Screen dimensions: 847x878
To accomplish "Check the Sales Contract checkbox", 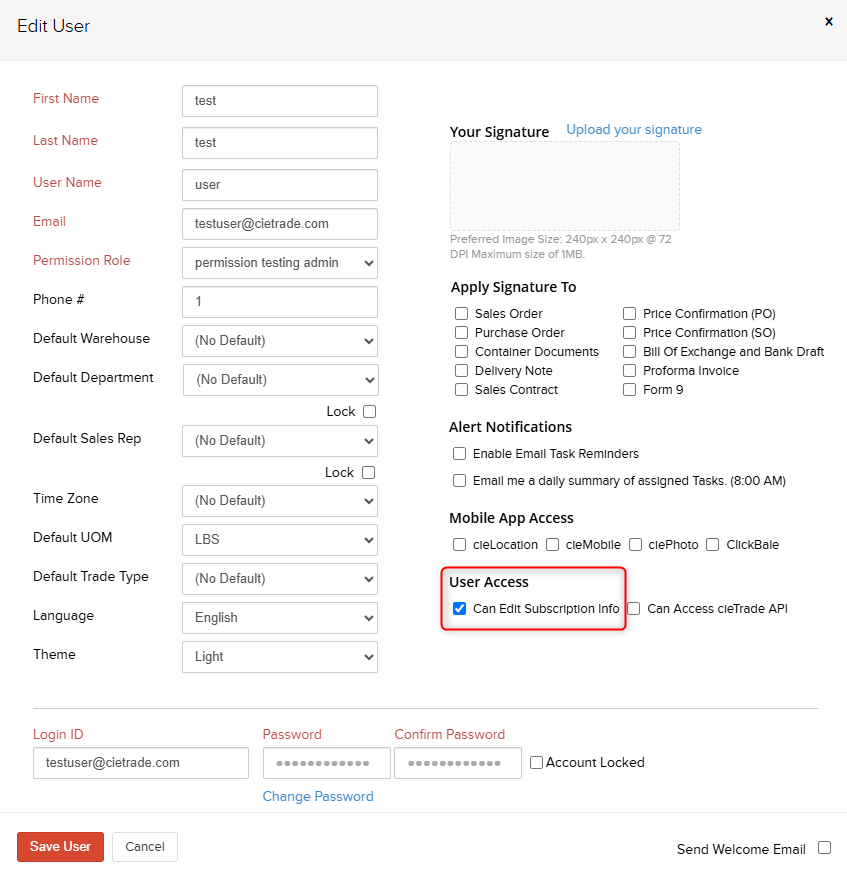I will [461, 390].
